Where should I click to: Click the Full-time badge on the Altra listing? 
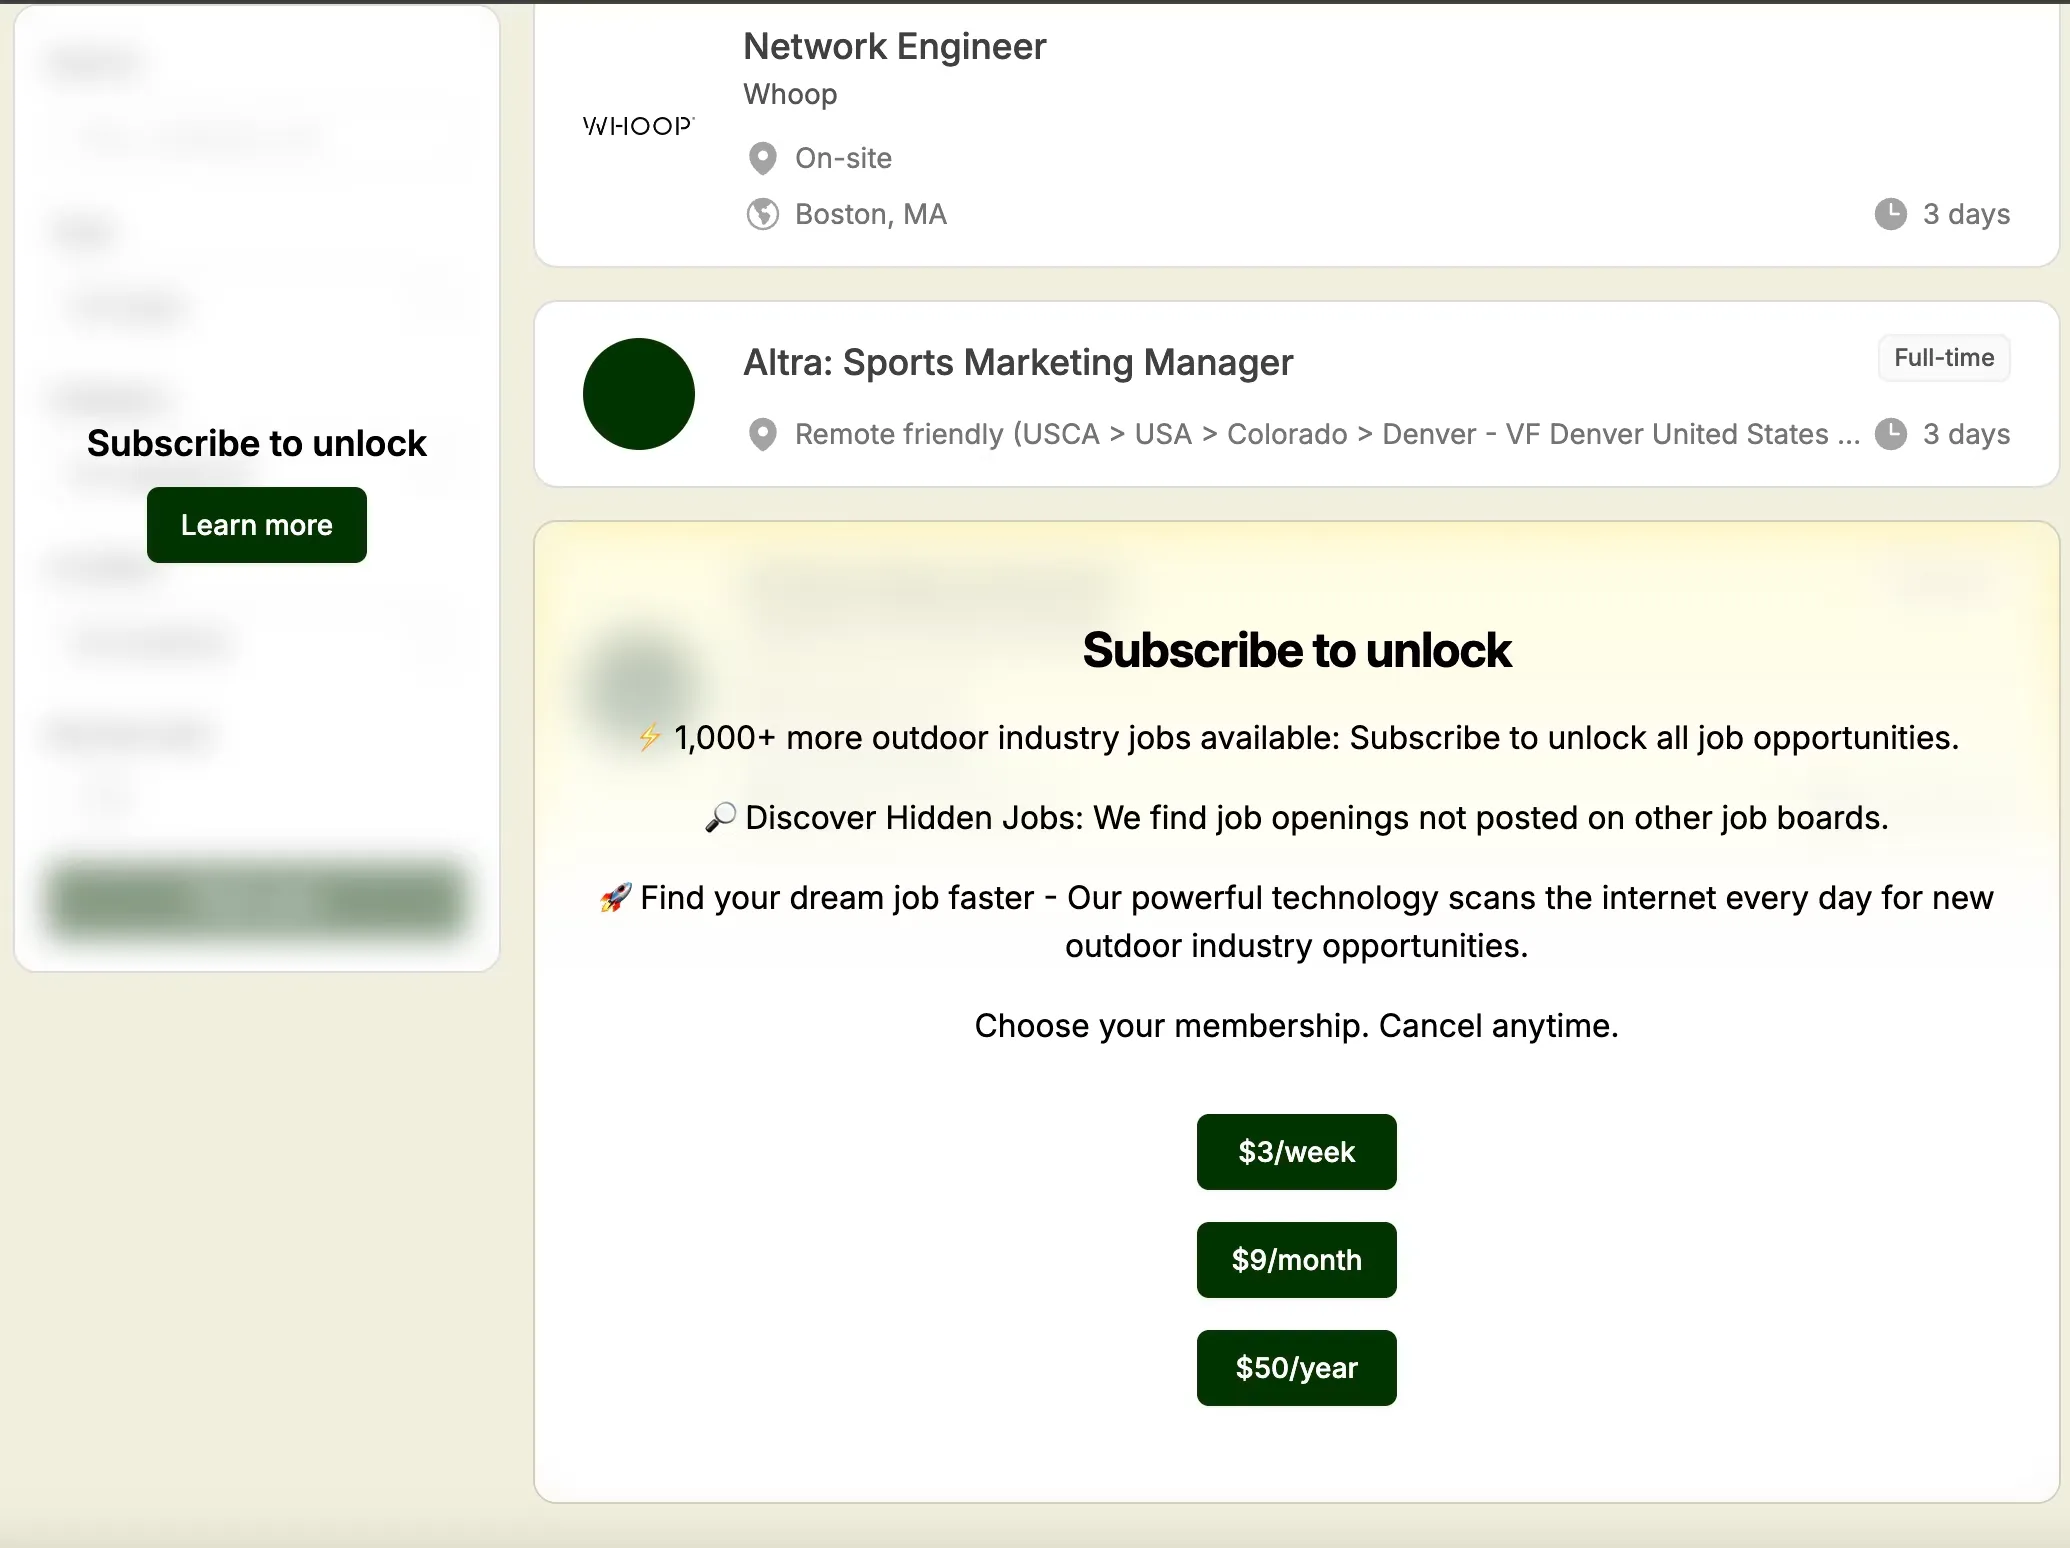coord(1943,358)
